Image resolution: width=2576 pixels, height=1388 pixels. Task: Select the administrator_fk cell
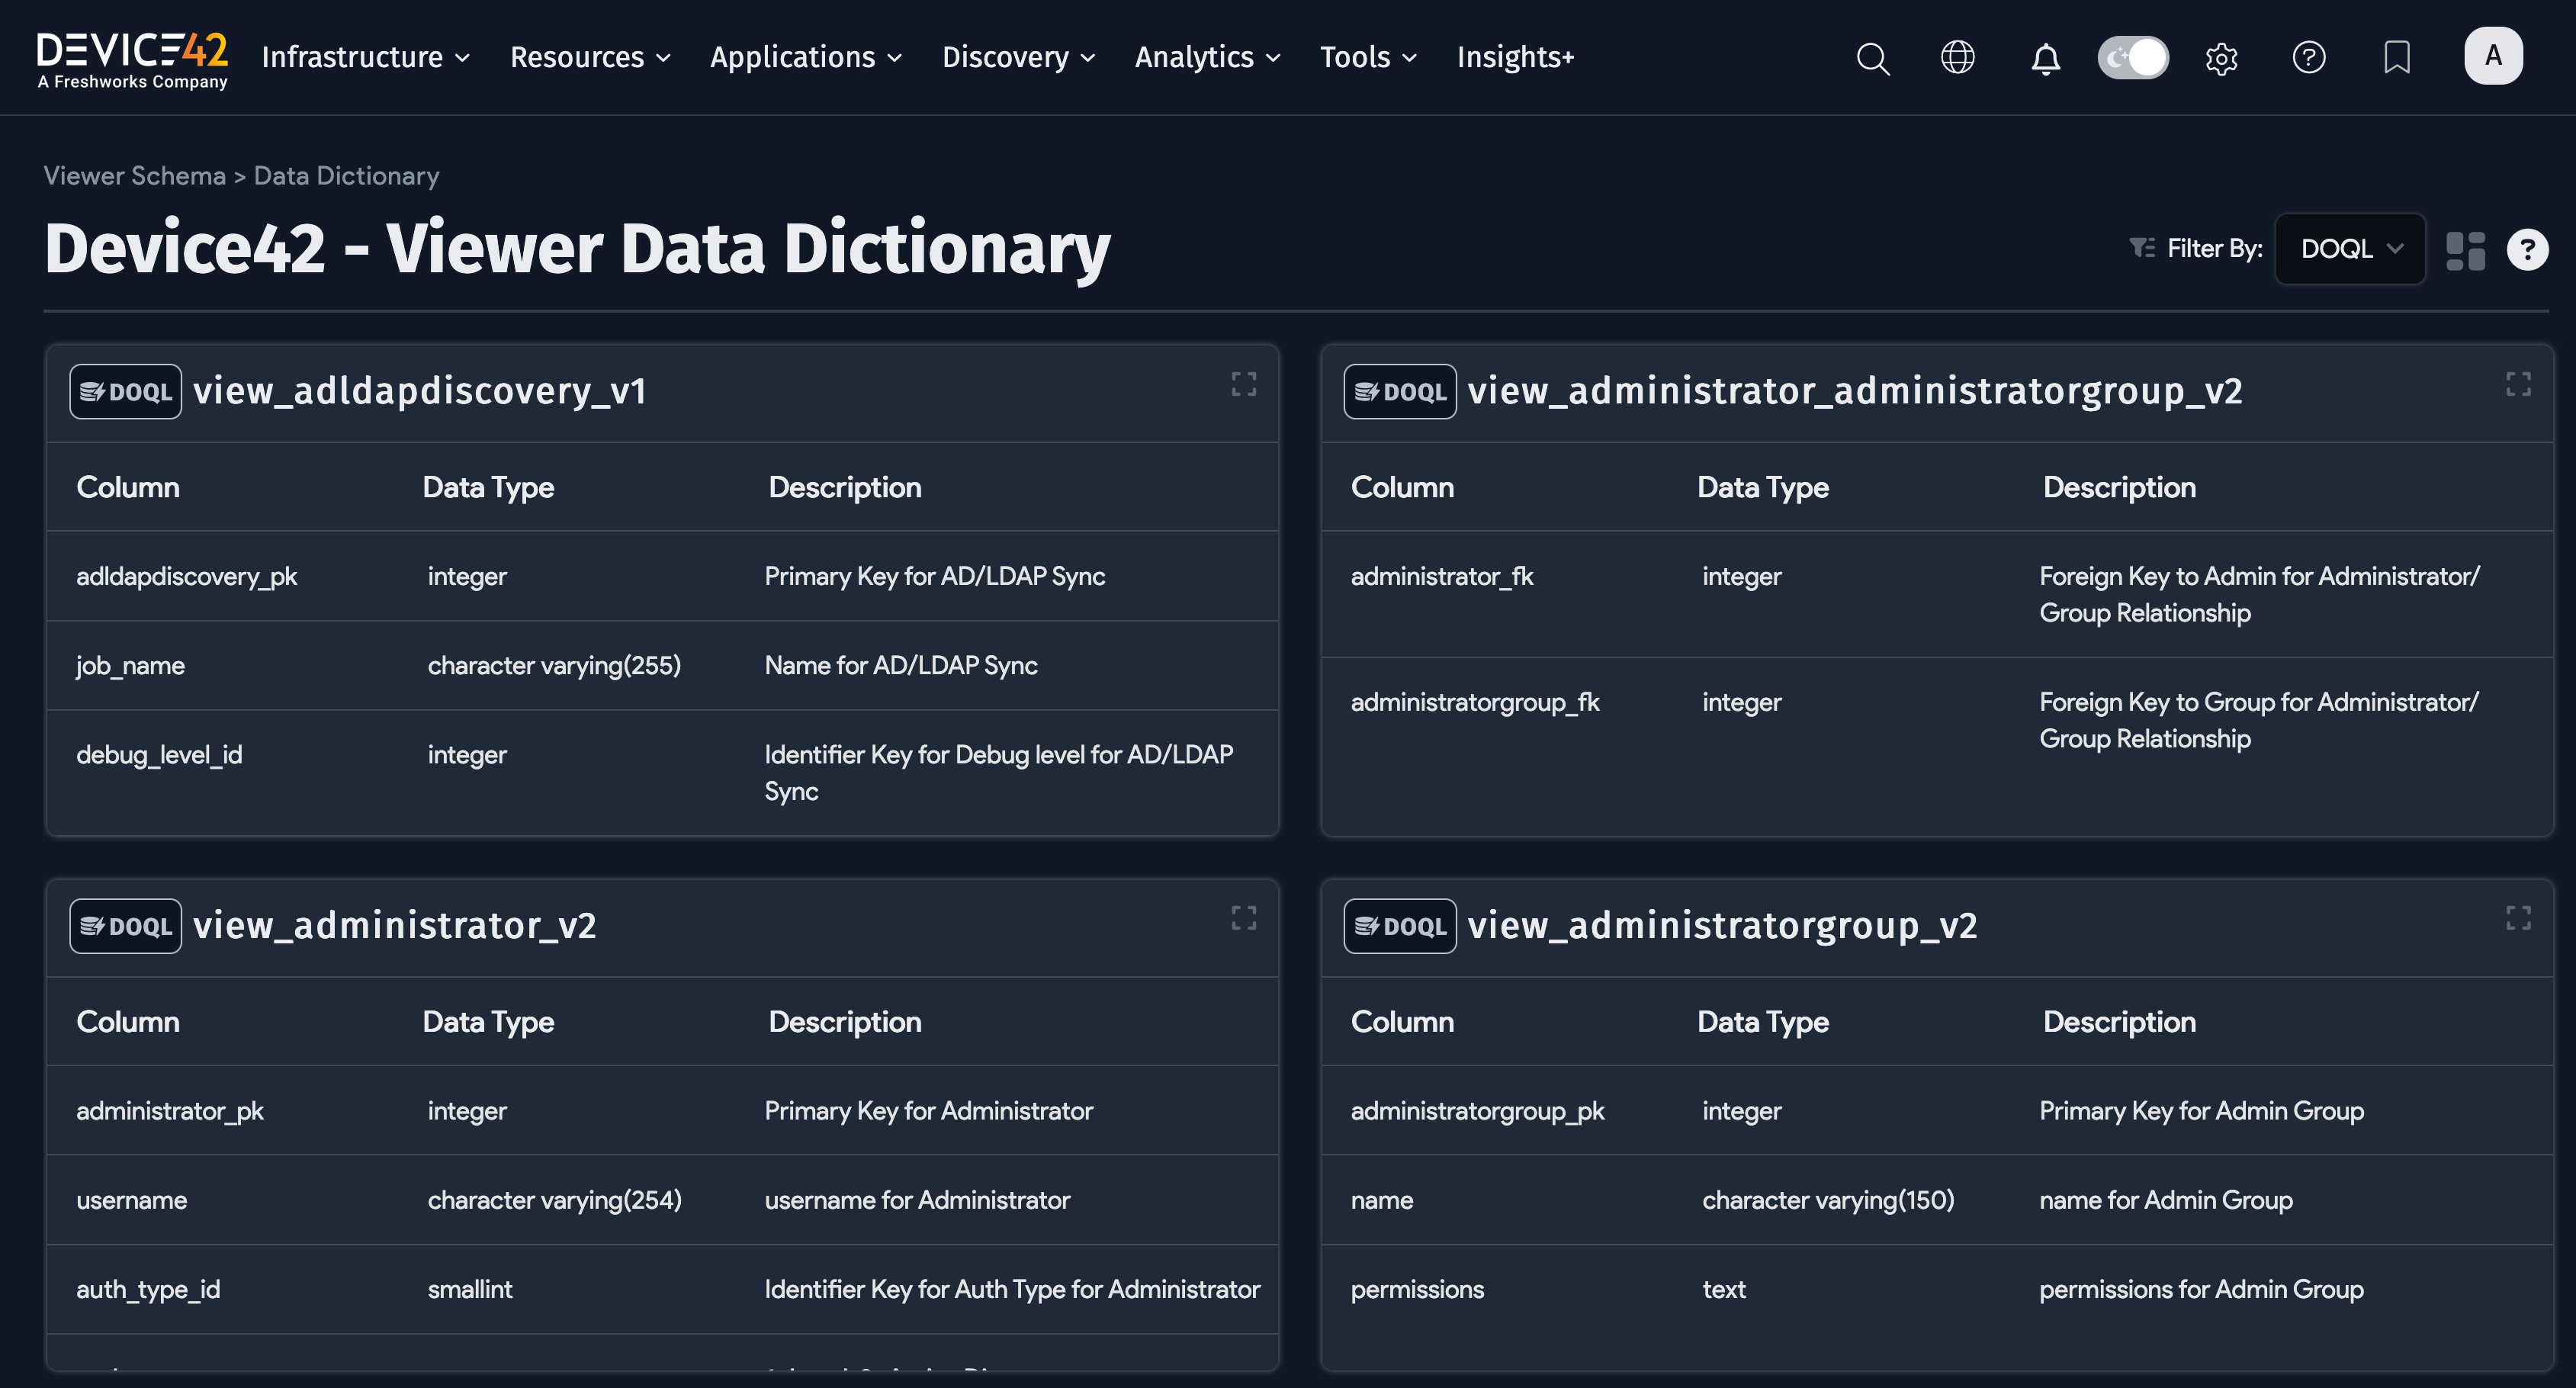coord(1442,577)
